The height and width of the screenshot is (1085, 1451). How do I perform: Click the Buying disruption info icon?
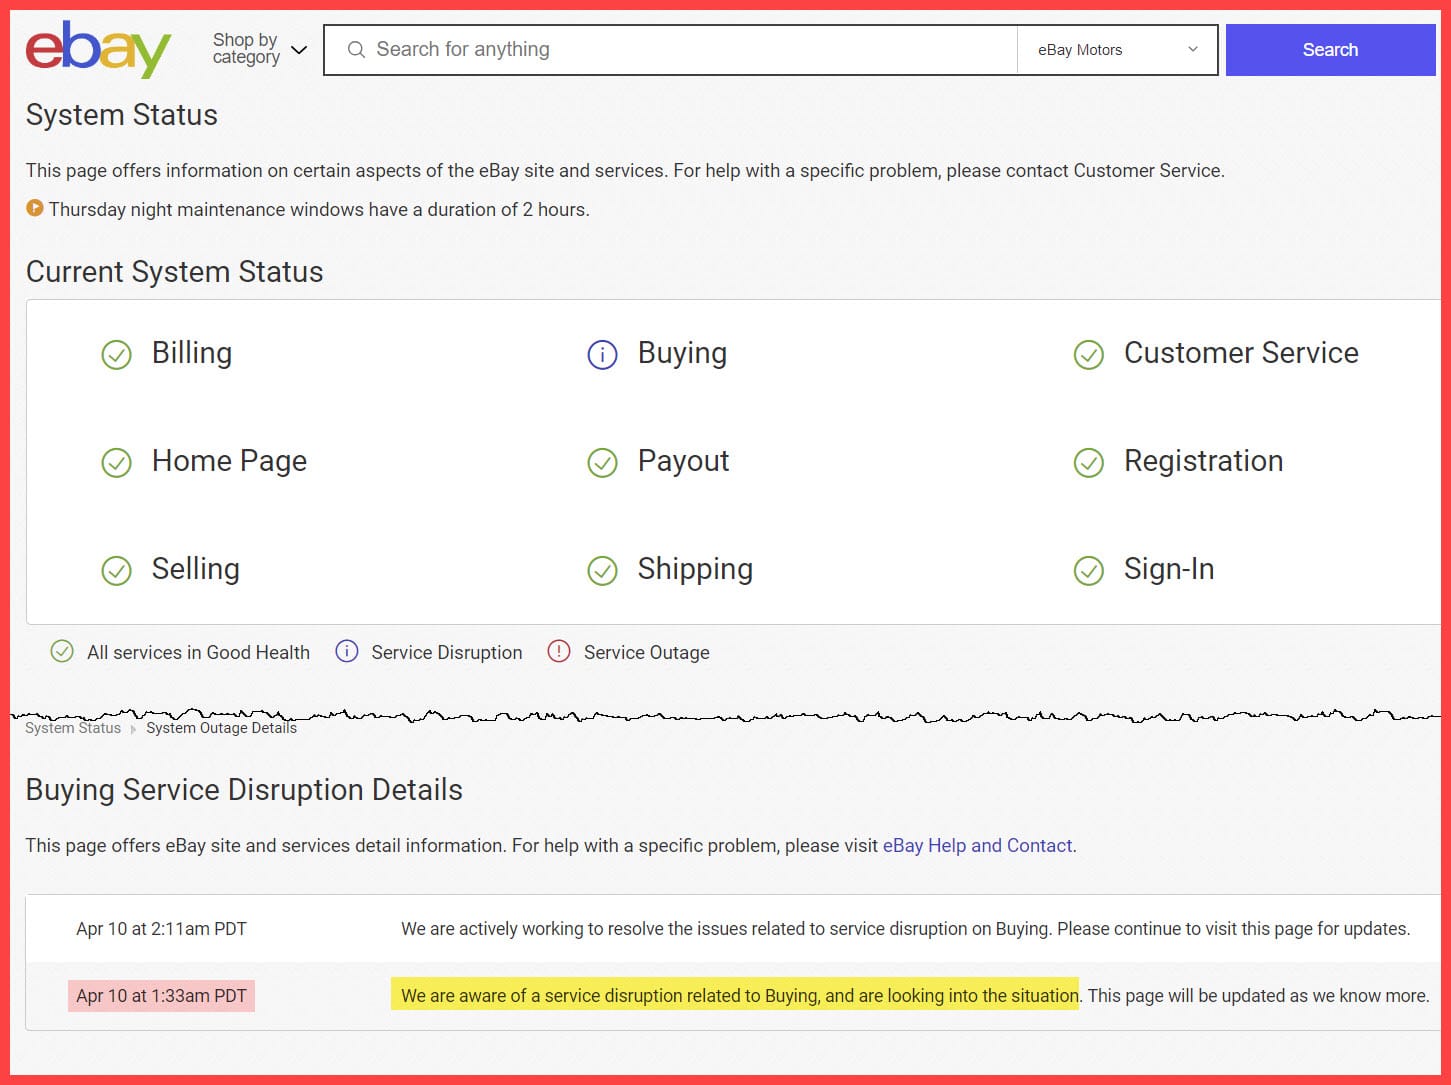602,355
